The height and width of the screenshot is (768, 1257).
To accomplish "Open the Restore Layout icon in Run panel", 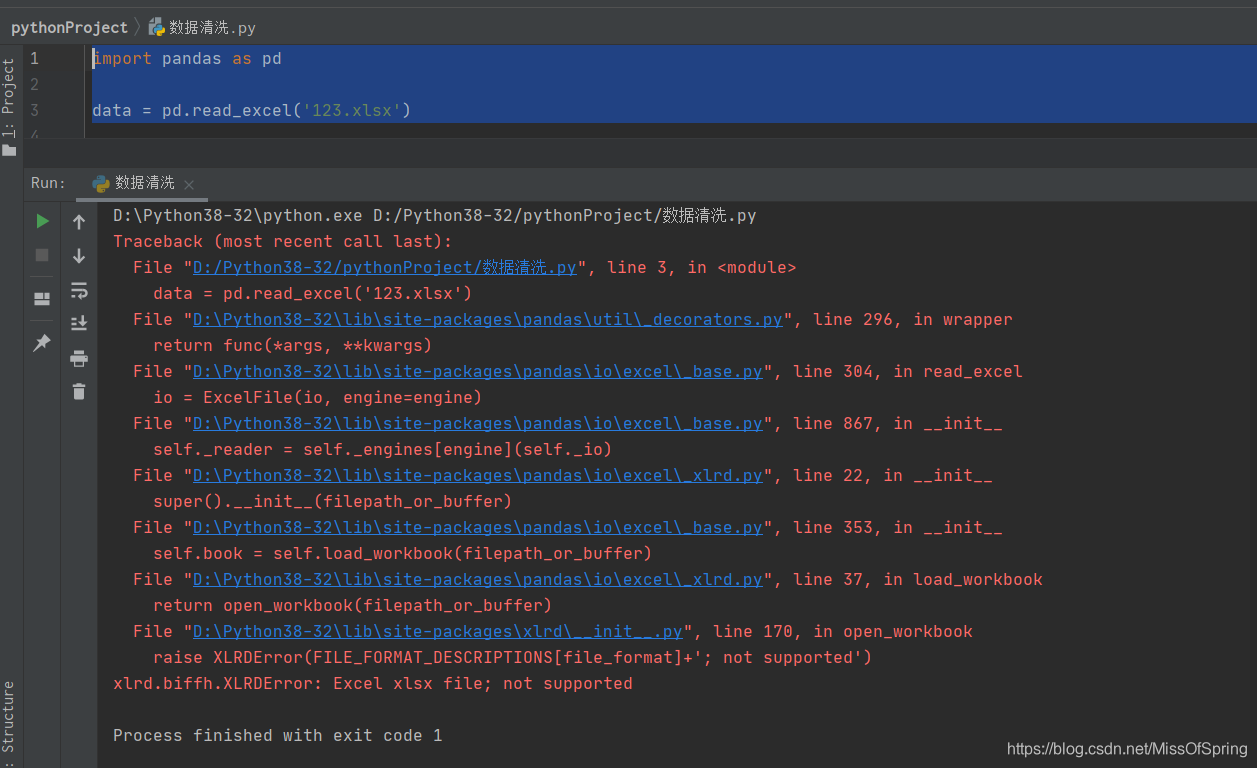I will pos(42,299).
